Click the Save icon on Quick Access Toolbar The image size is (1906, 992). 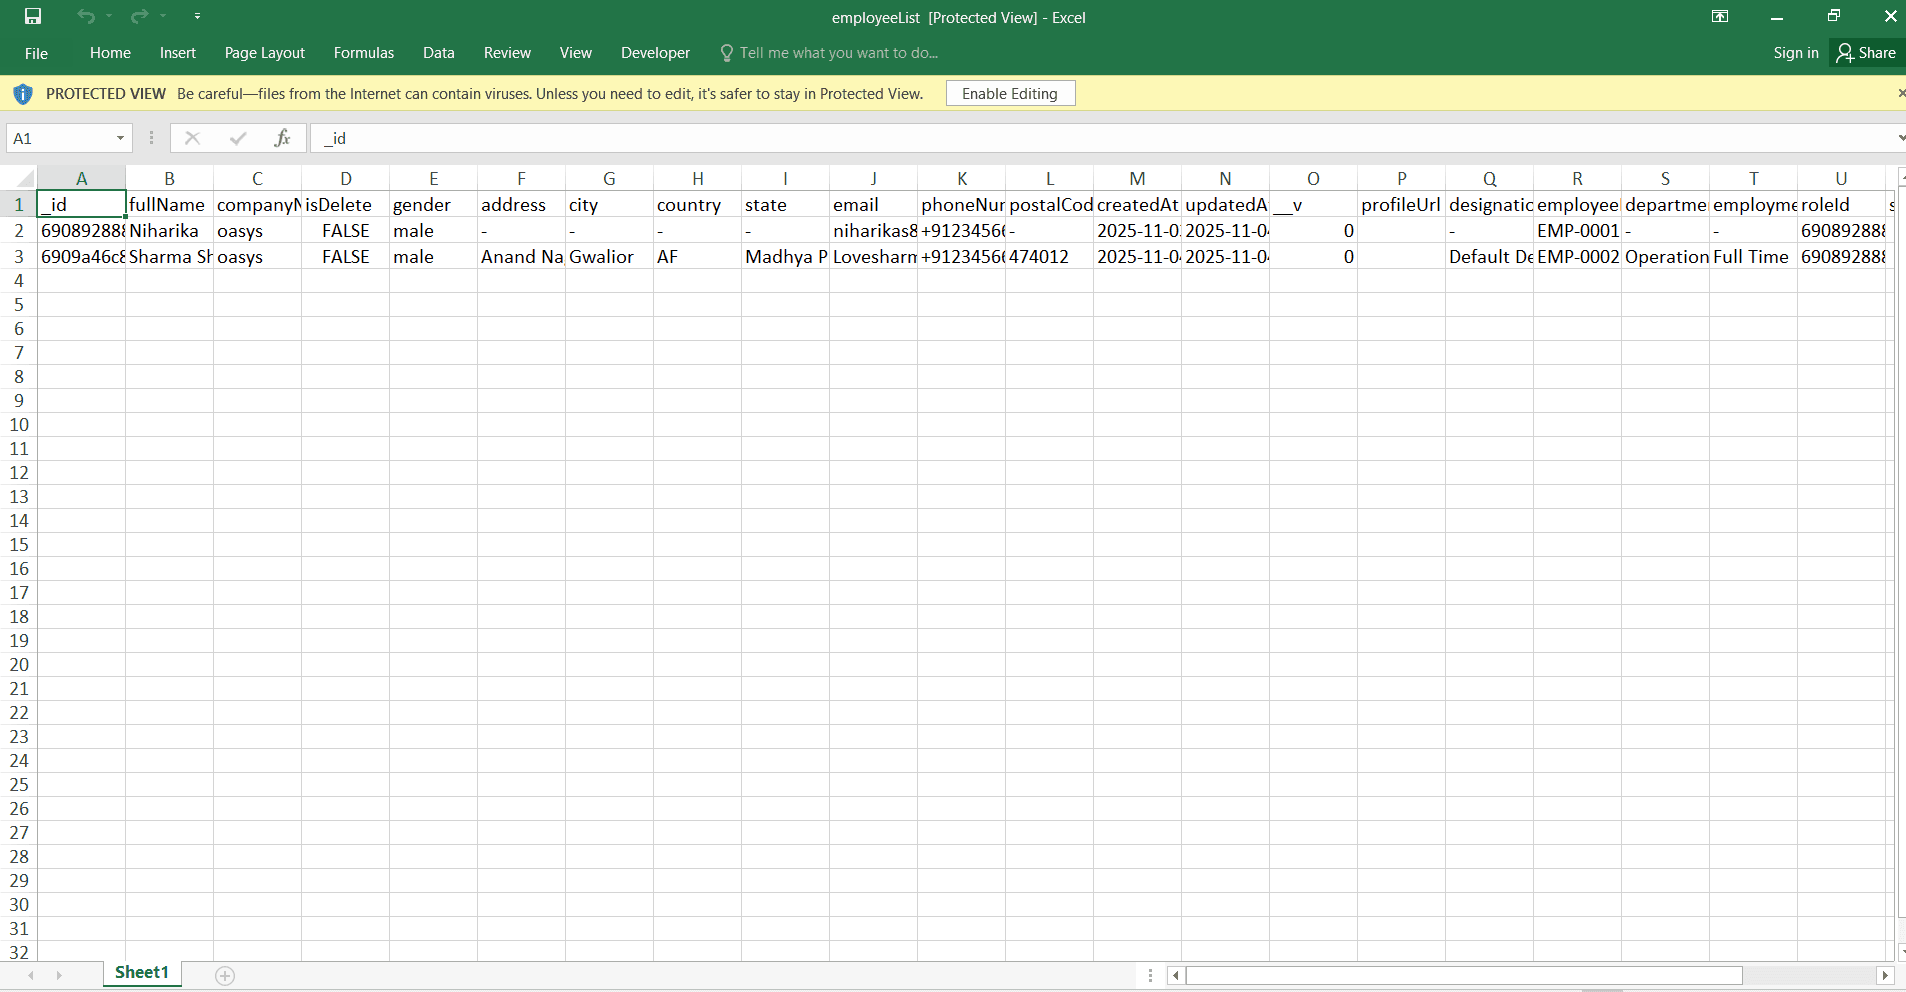[32, 16]
